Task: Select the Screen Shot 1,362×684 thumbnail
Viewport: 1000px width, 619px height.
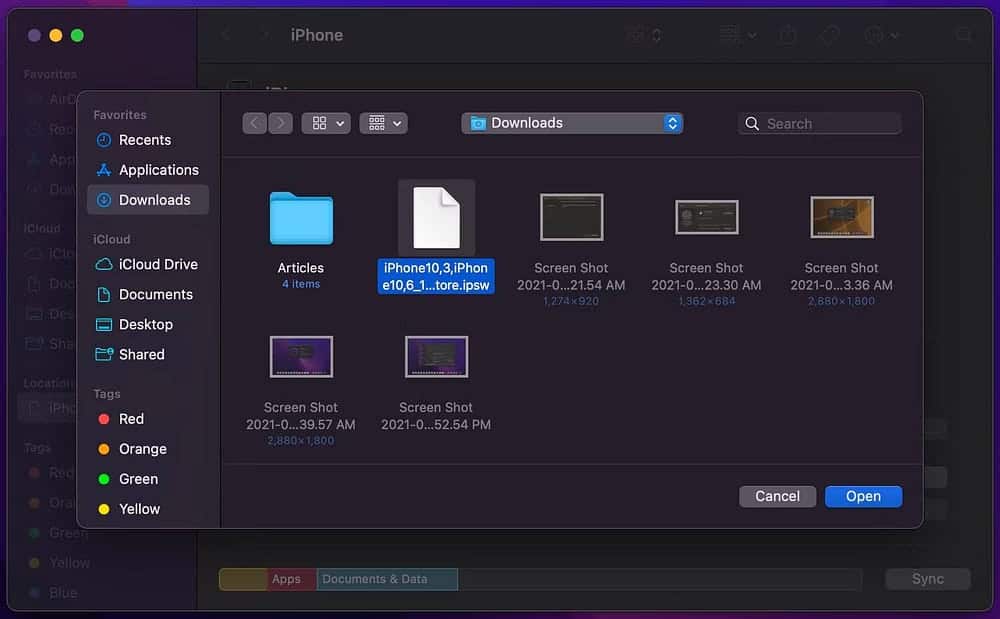Action: pos(706,217)
